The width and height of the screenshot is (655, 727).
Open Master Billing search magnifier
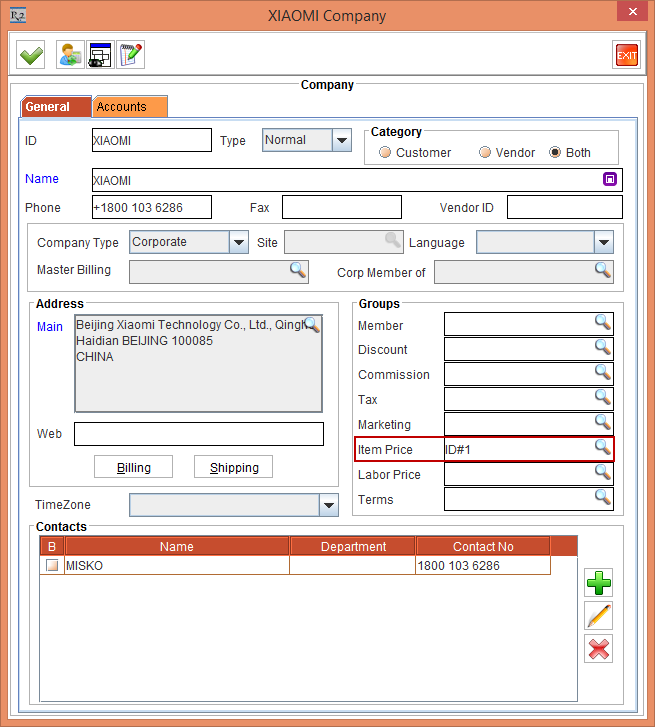click(x=298, y=270)
